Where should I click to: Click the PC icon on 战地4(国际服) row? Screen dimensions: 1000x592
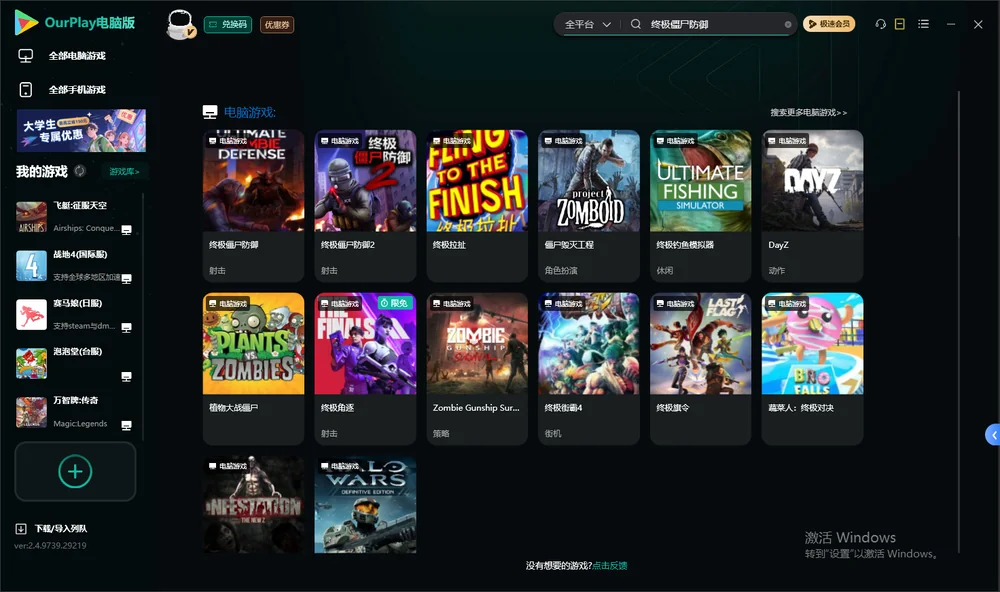pyautogui.click(x=126, y=279)
